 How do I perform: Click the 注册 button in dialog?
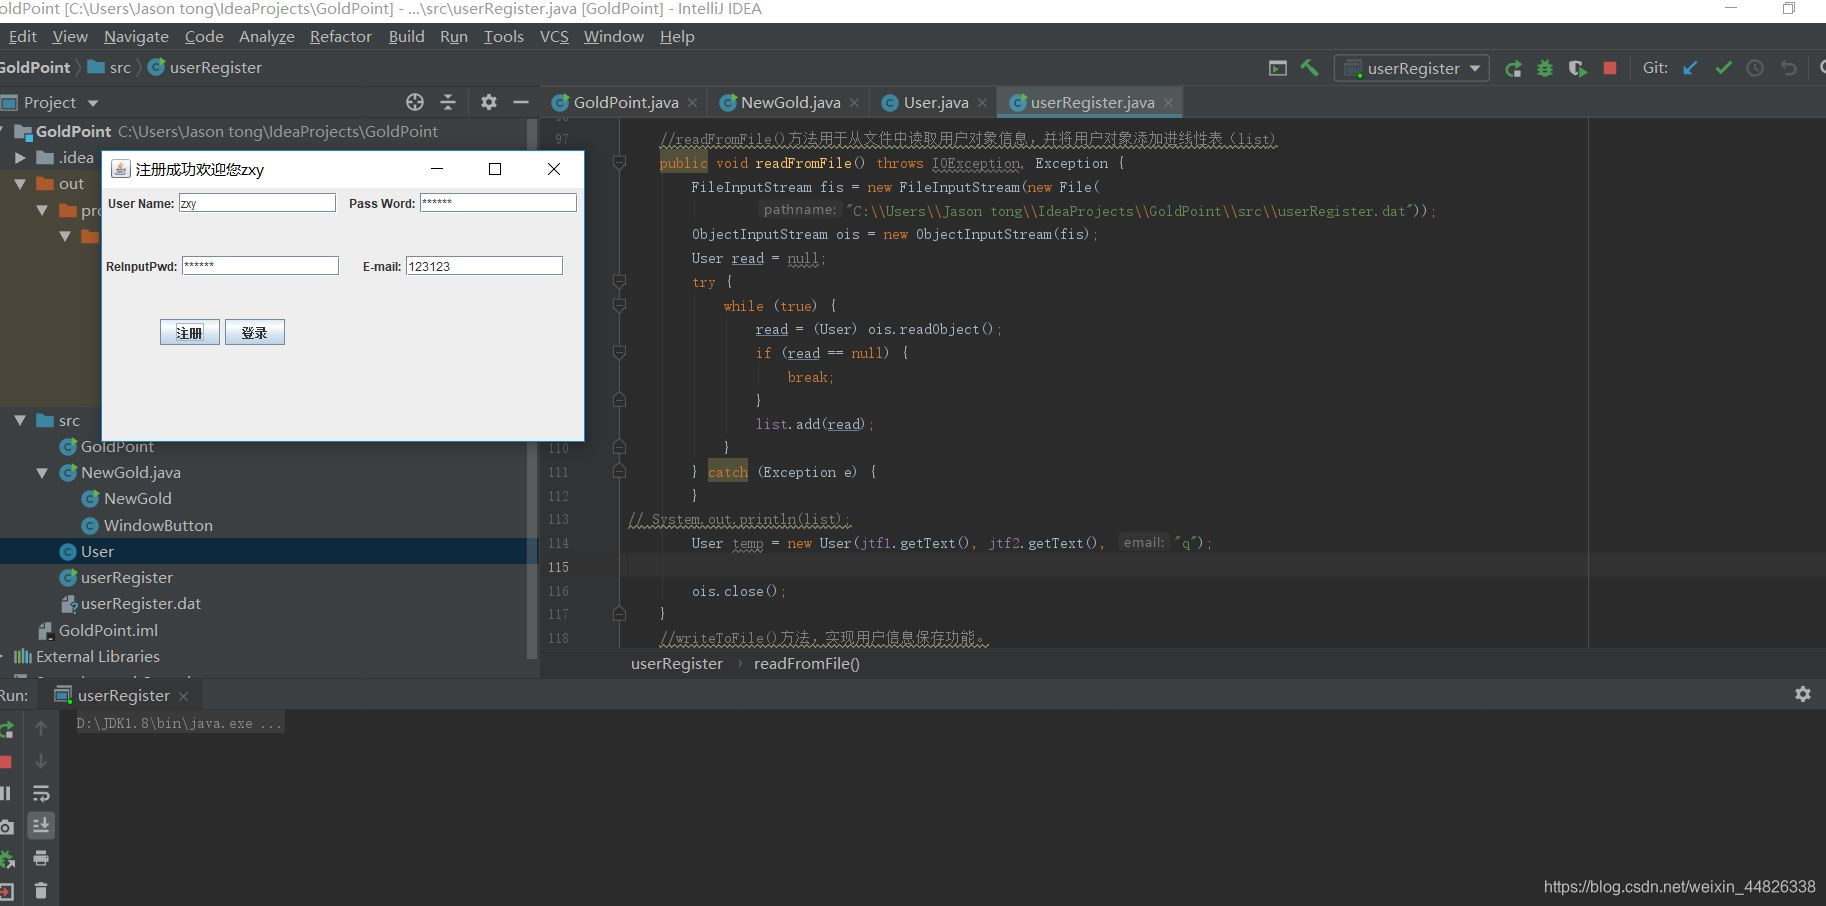tap(190, 332)
